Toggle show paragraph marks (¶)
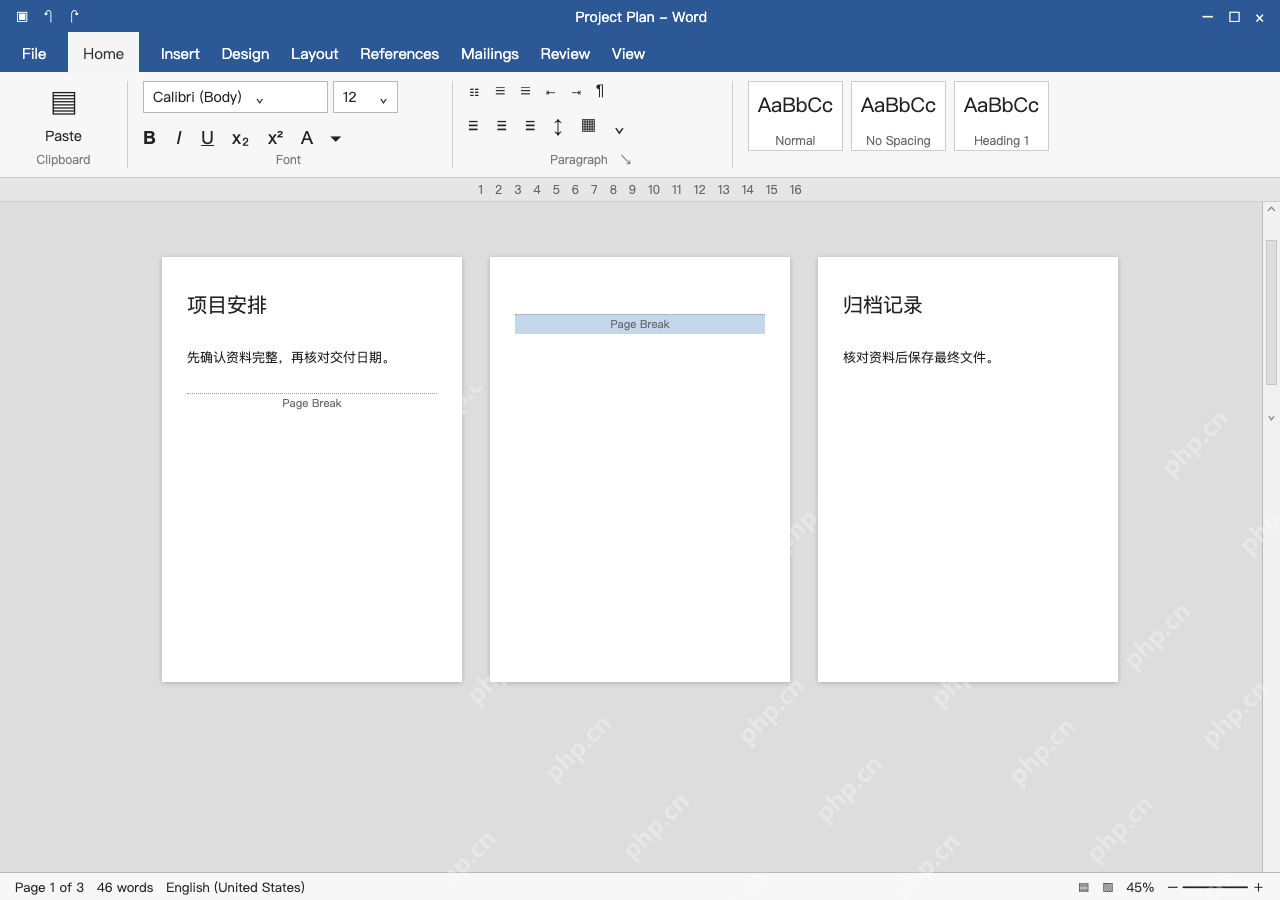Viewport: 1280px width, 900px height. (600, 91)
